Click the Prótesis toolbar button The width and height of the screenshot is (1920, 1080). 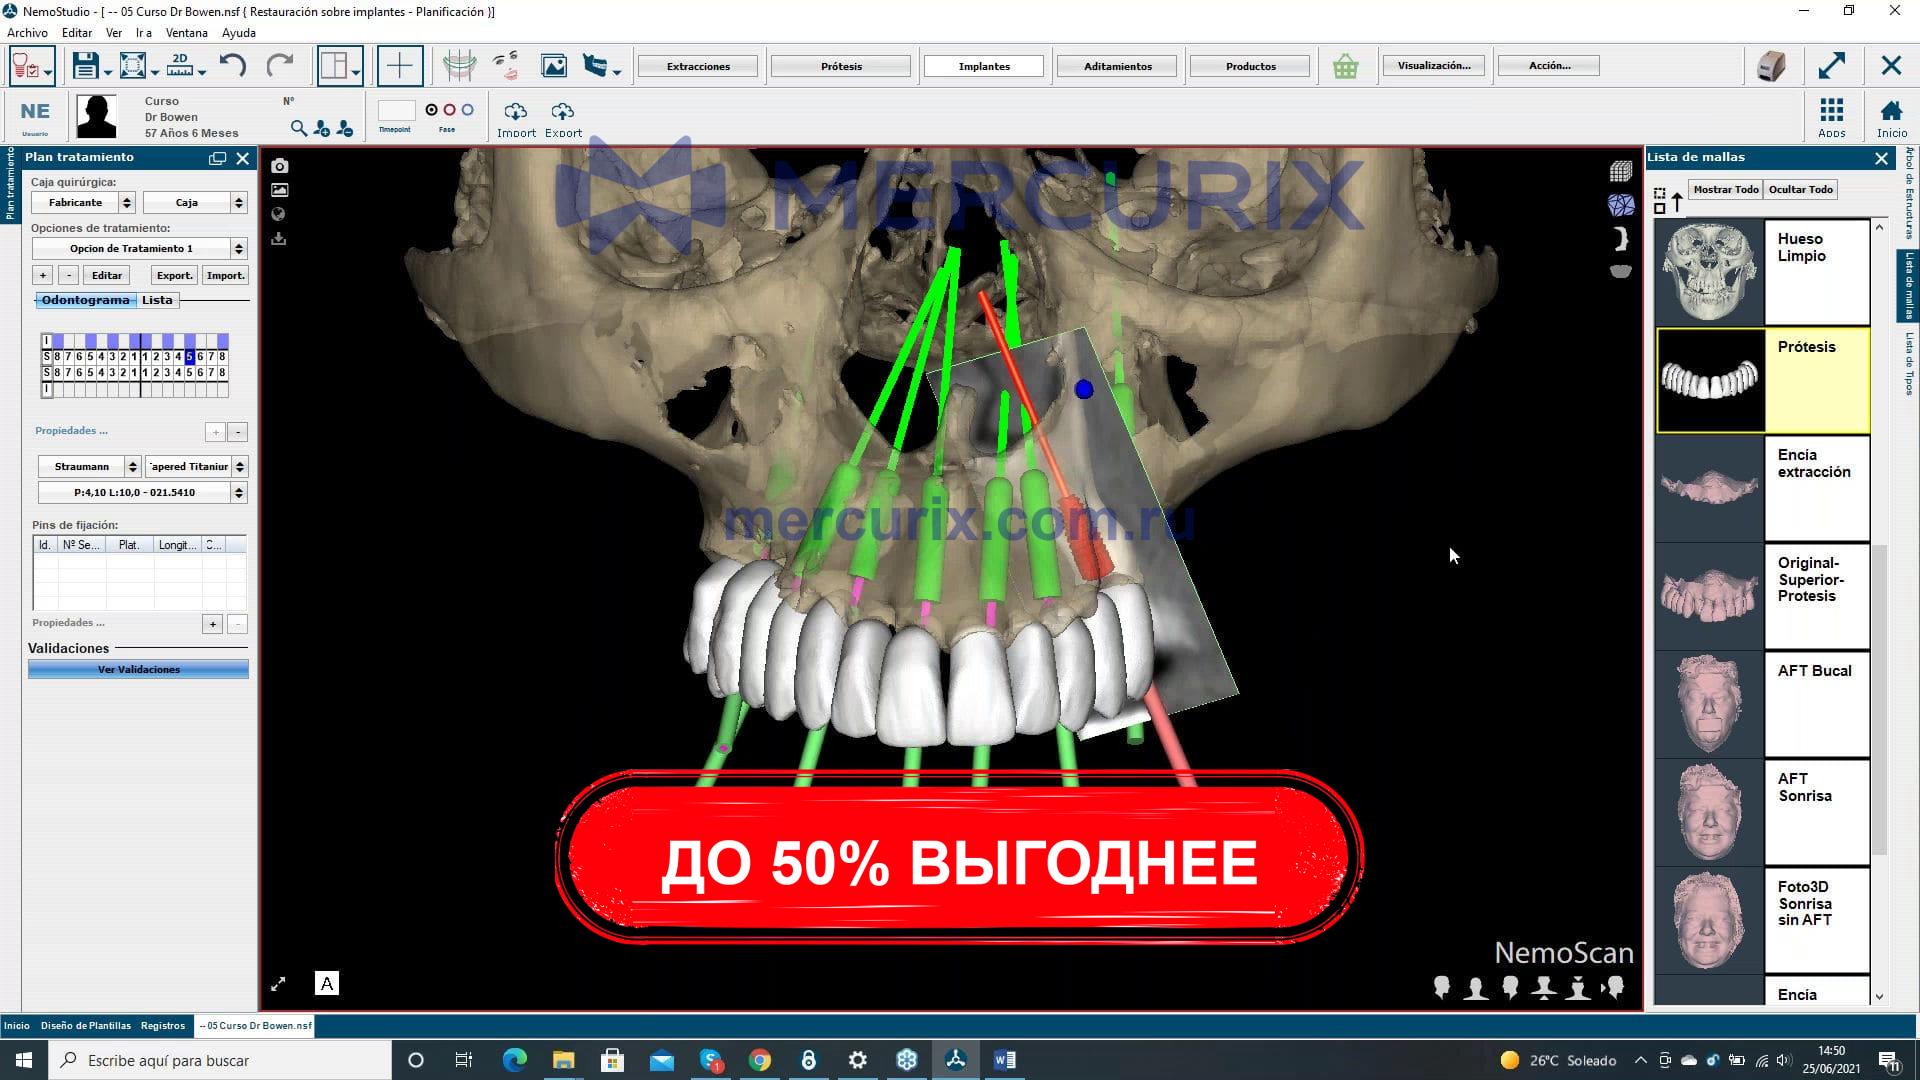pyautogui.click(x=841, y=66)
